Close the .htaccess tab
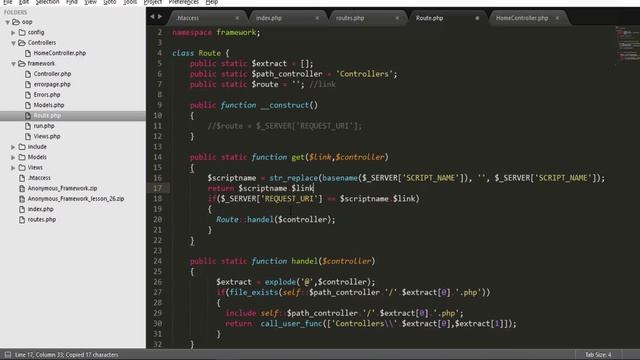640x360 pixels. (x=237, y=18)
